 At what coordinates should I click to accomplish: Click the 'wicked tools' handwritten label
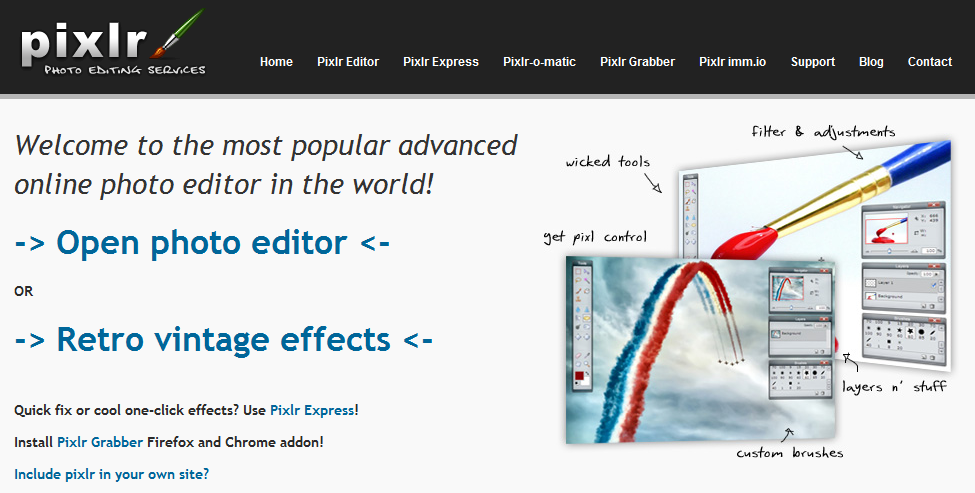608,162
